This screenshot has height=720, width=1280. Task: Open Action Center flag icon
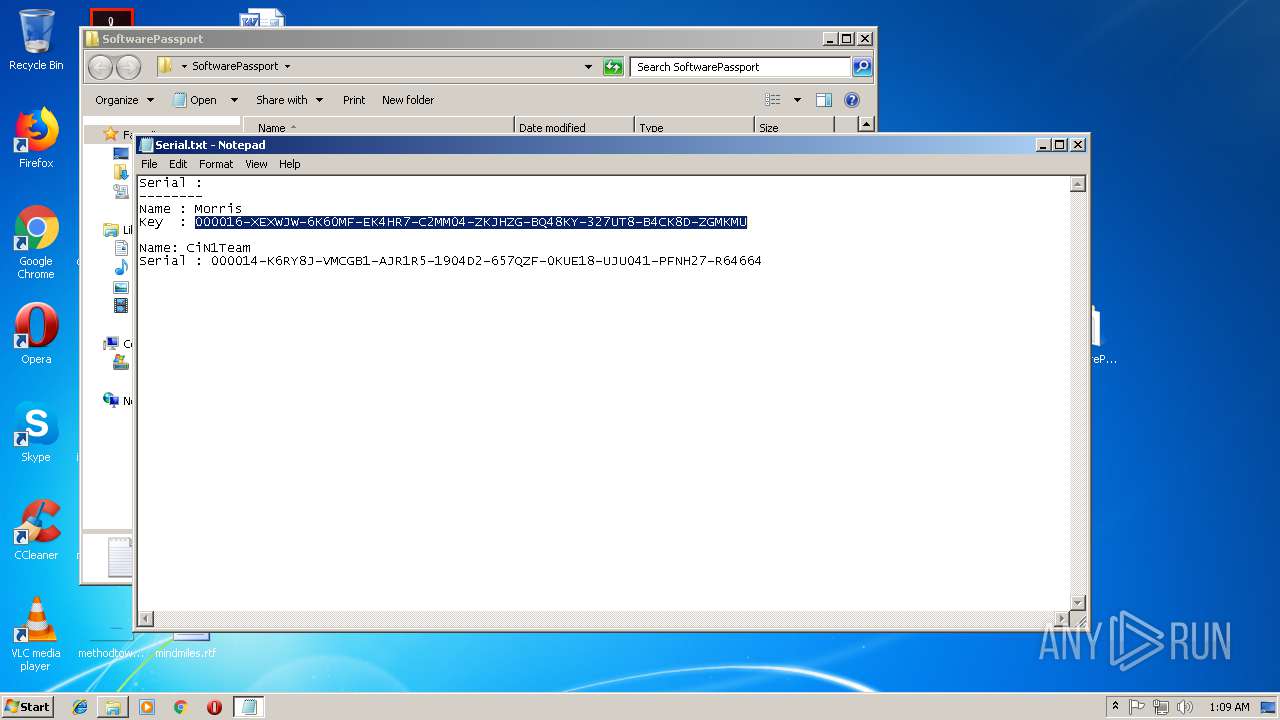coord(1137,707)
